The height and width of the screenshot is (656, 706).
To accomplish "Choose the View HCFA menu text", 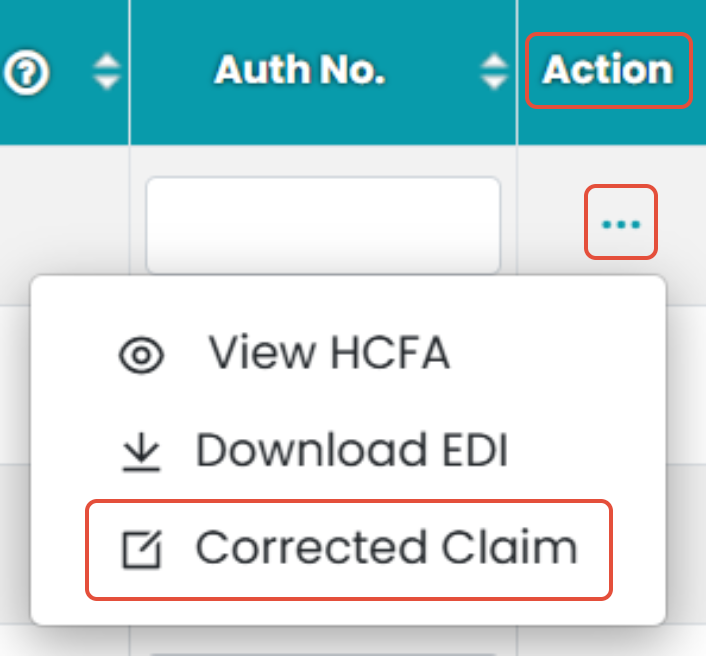I will coord(329,354).
